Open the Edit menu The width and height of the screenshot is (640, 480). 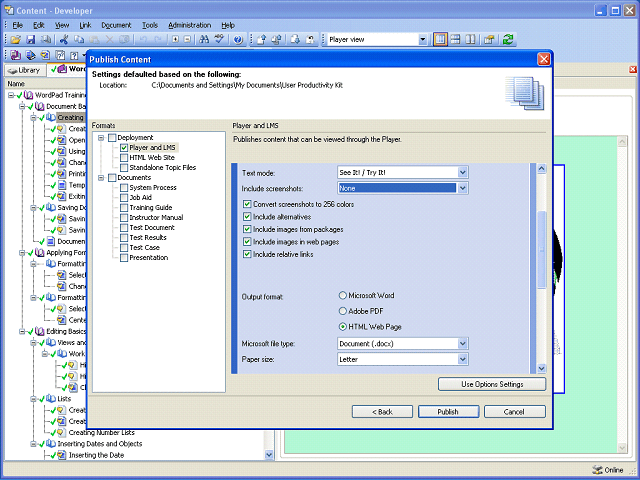point(39,25)
